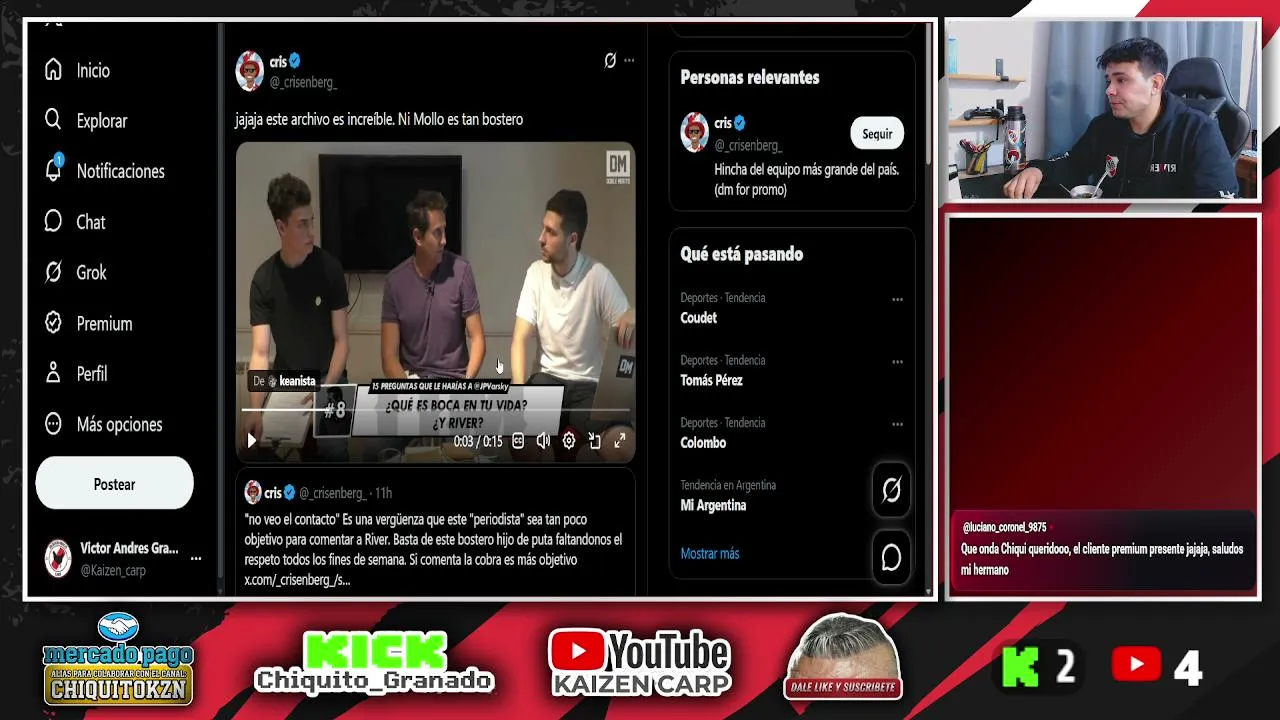This screenshot has height=720, width=1280.
Task: Click cris avatar on the main post
Action: 250,71
